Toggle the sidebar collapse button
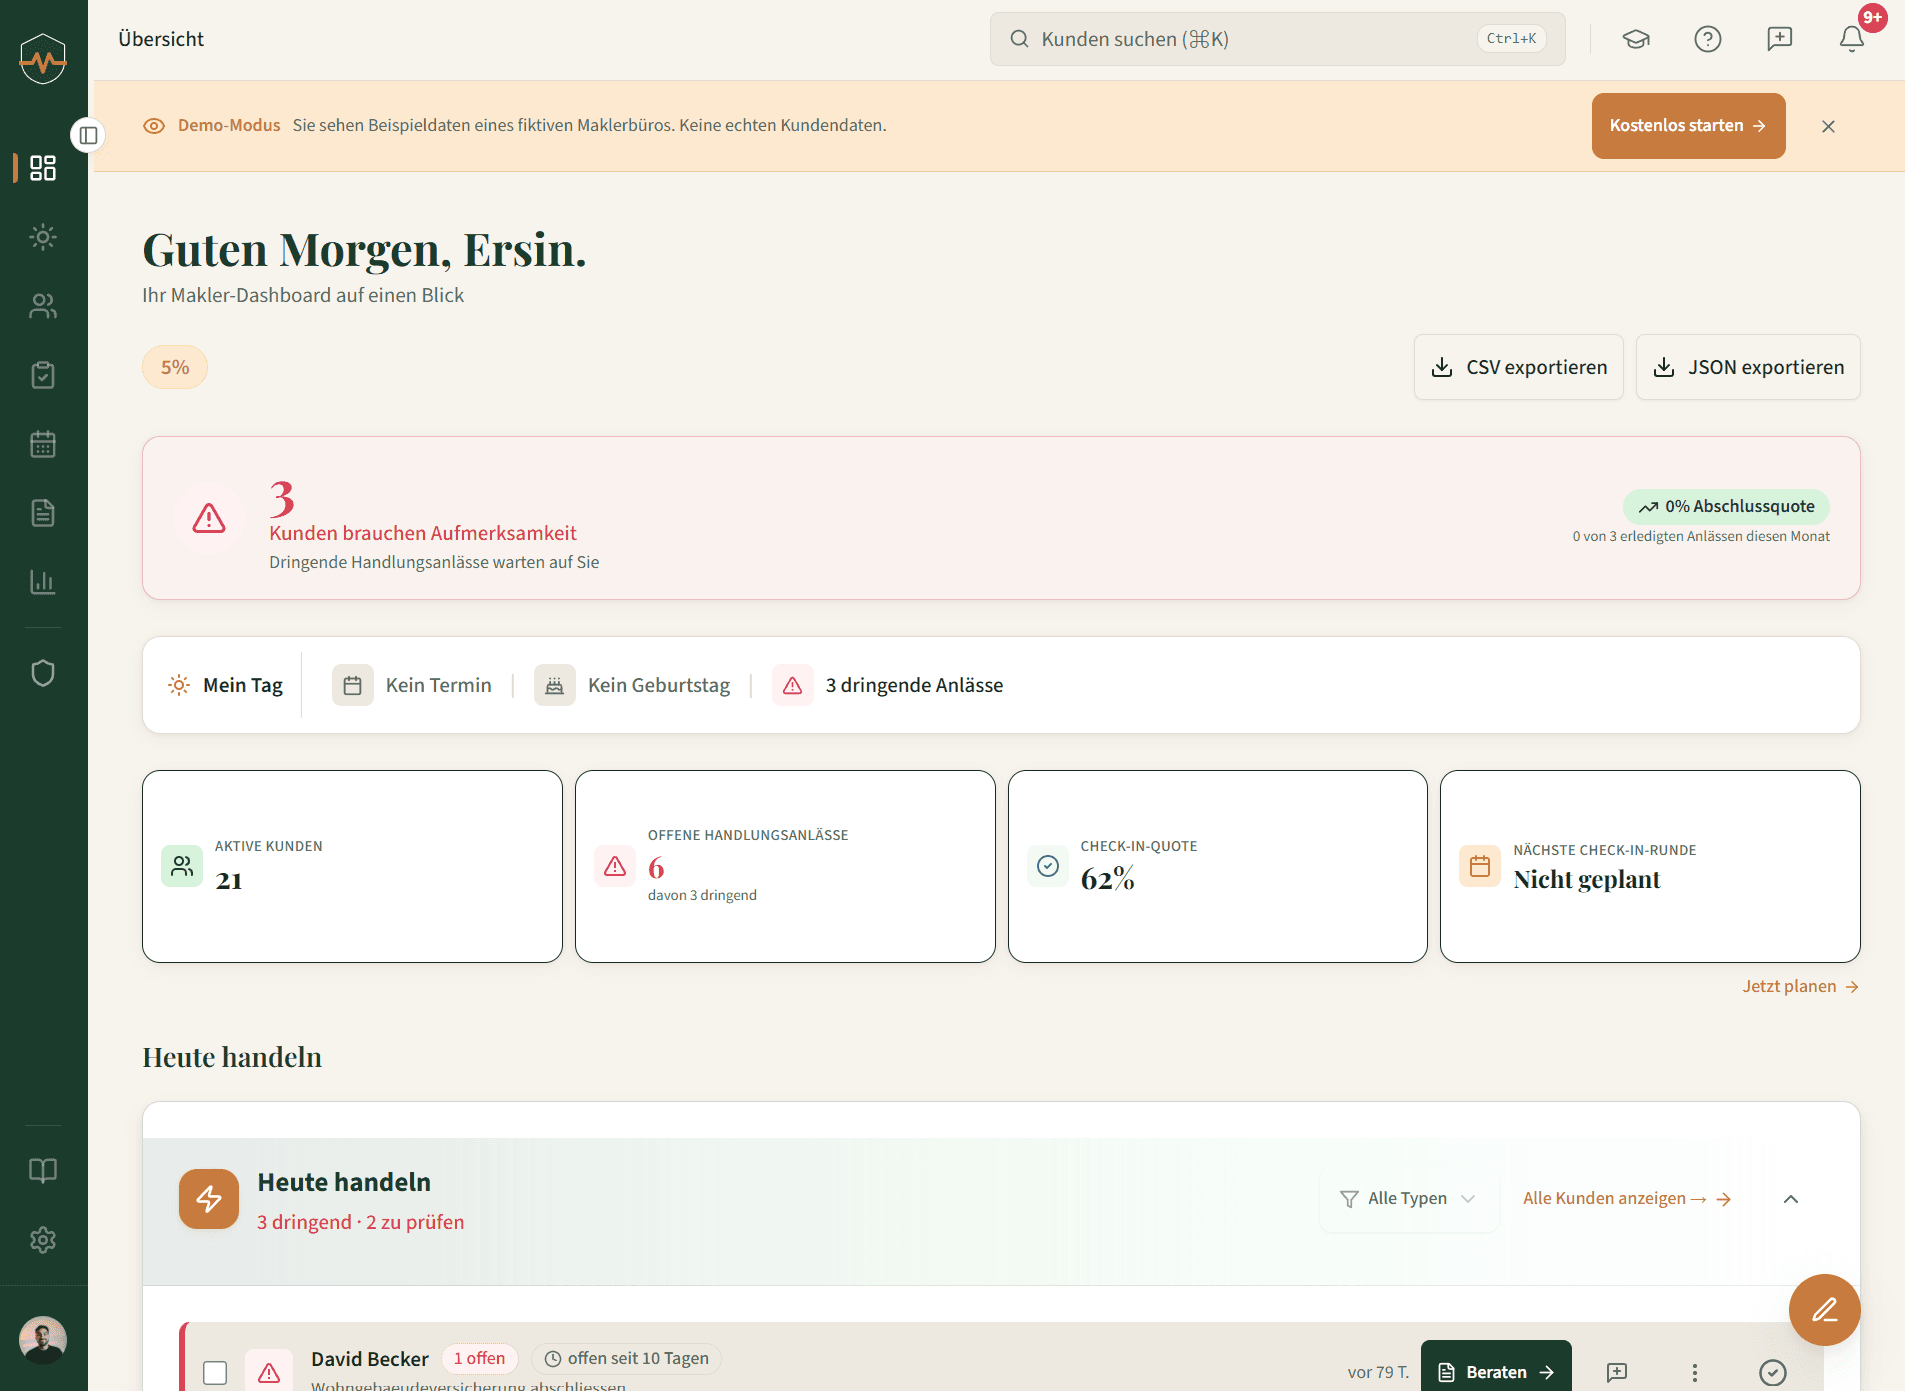Viewport: 1905px width, 1391px height. pyautogui.click(x=88, y=135)
